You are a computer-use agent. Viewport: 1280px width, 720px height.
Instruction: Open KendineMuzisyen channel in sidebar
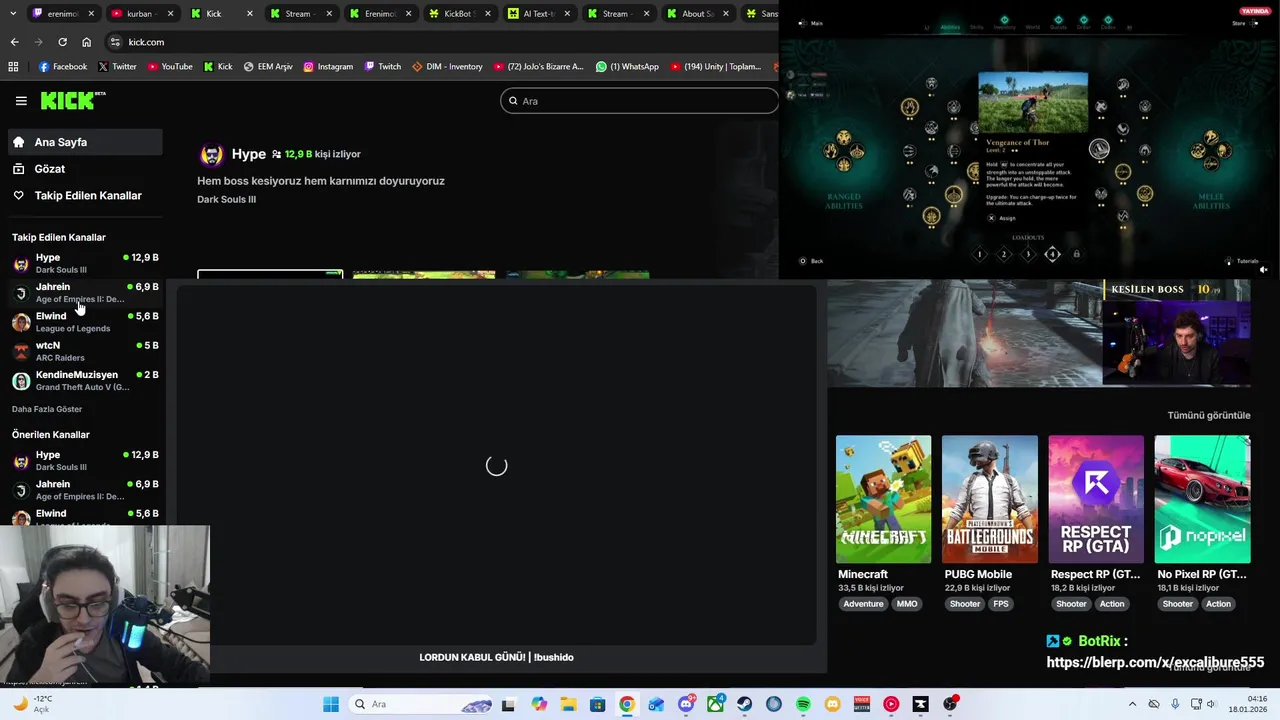click(x=85, y=380)
